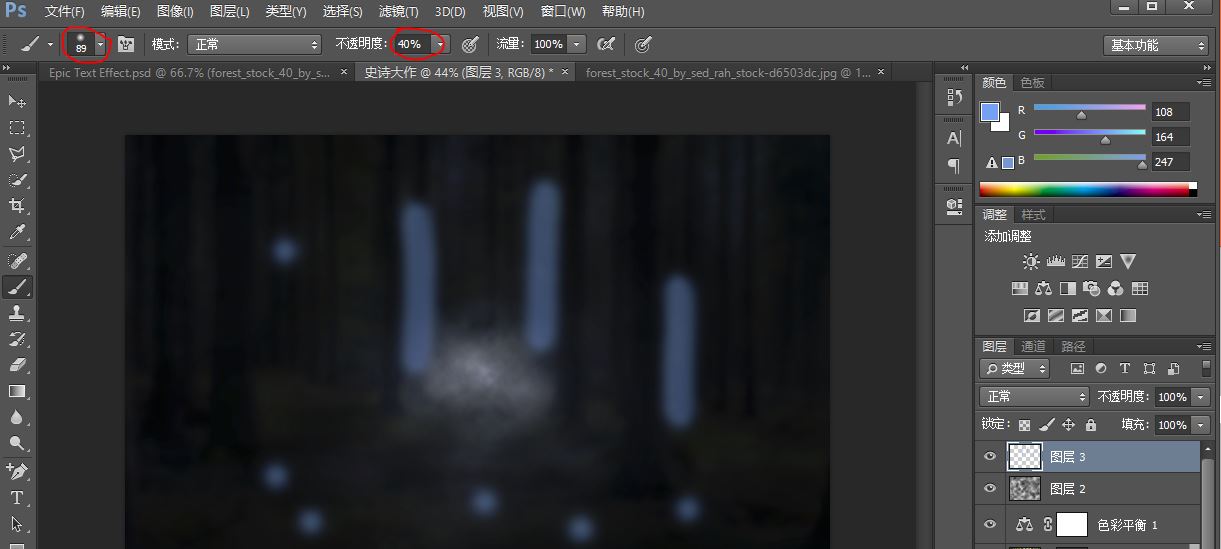Open the brush panel toggle icon
This screenshot has height=549, width=1221.
pyautogui.click(x=126, y=44)
